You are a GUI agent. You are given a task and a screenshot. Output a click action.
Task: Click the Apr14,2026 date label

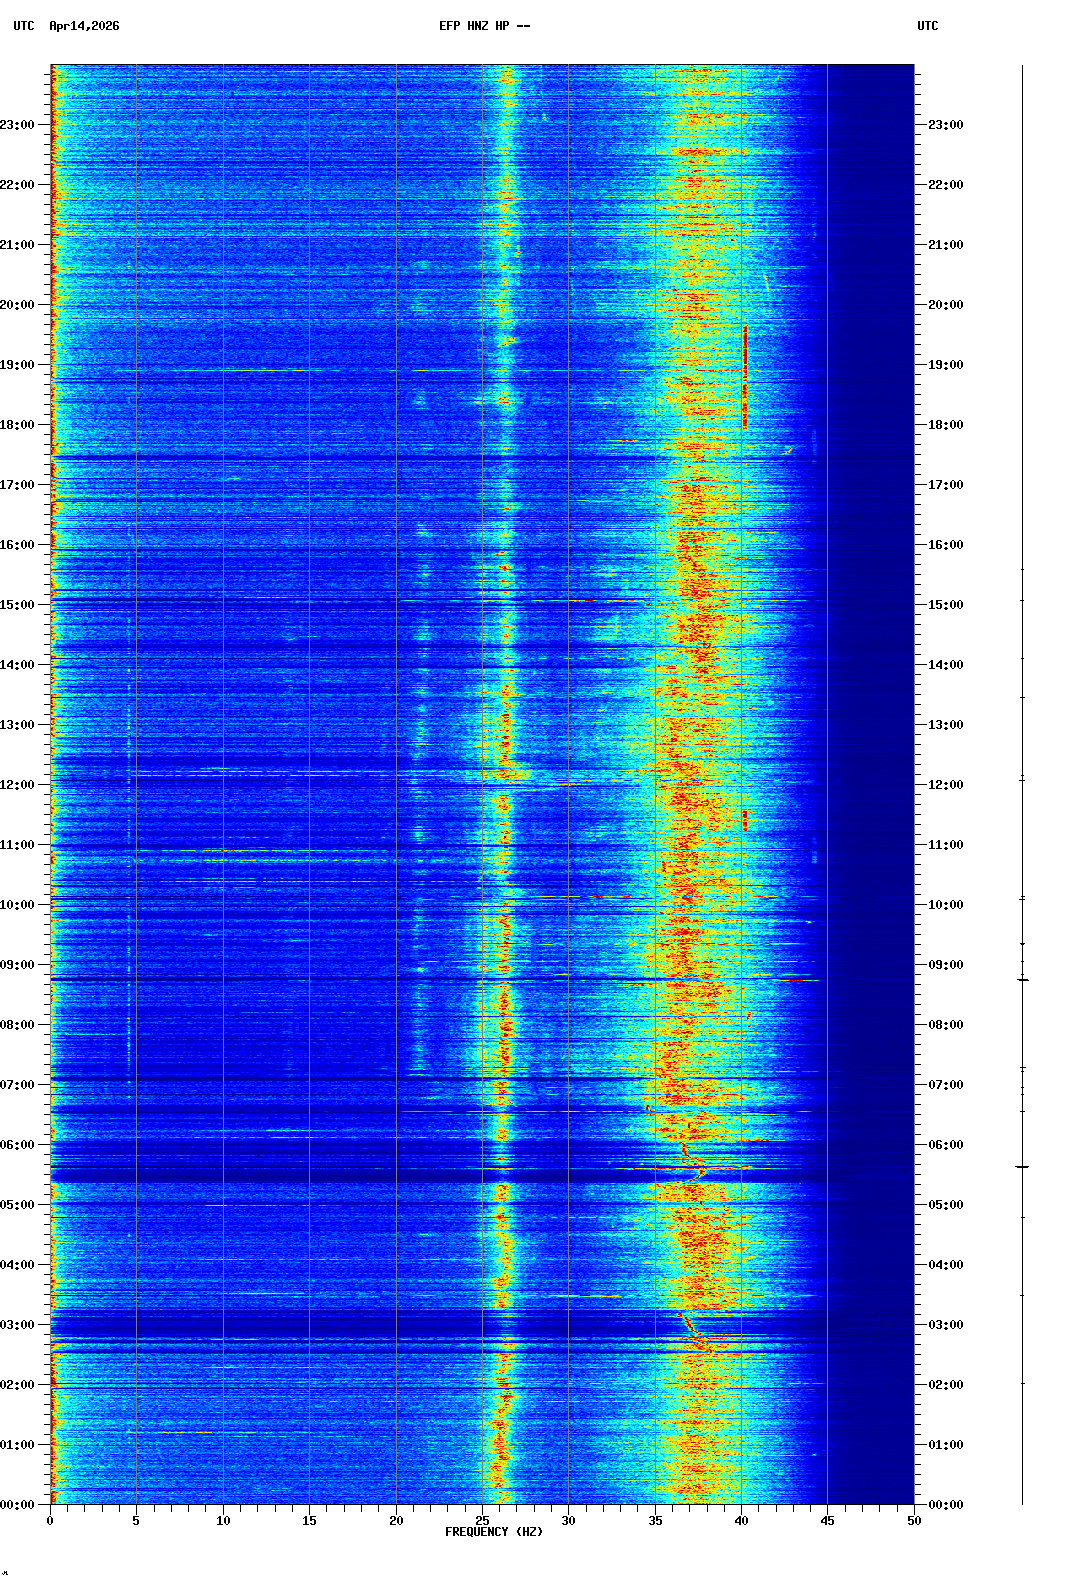pyautogui.click(x=84, y=26)
